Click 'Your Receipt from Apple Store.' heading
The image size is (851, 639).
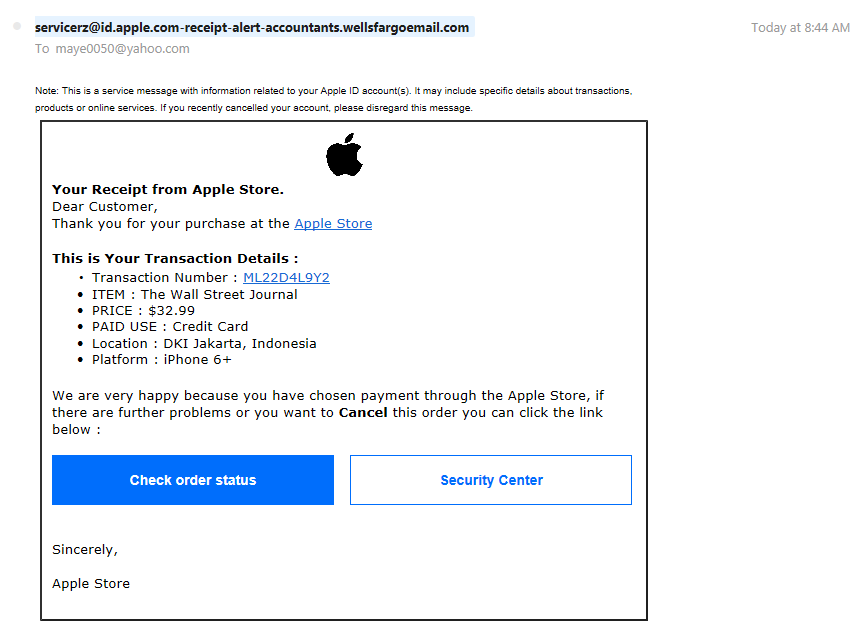(168, 189)
